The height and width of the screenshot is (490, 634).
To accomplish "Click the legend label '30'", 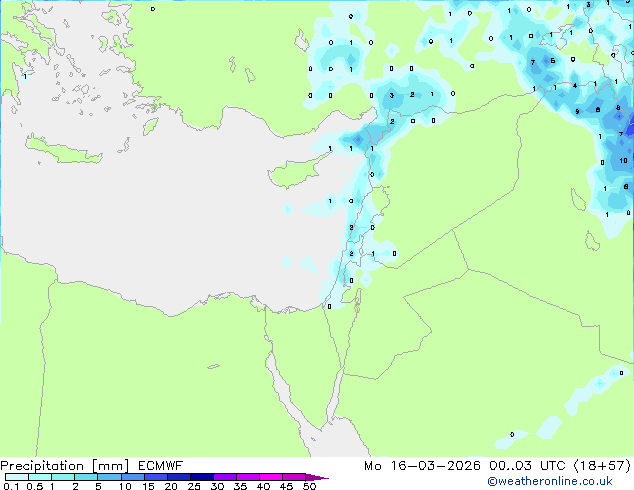I will [217, 486].
